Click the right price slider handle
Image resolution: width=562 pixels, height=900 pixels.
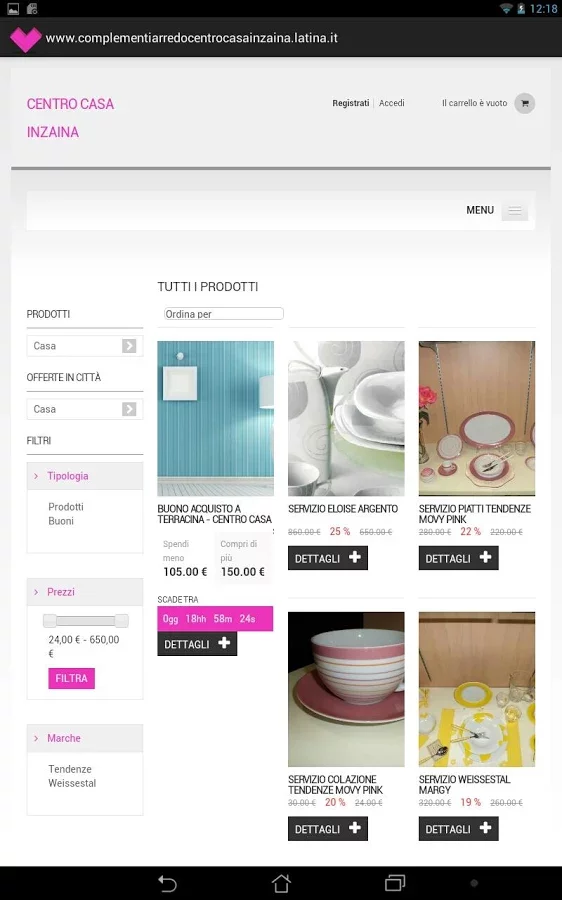(121, 620)
